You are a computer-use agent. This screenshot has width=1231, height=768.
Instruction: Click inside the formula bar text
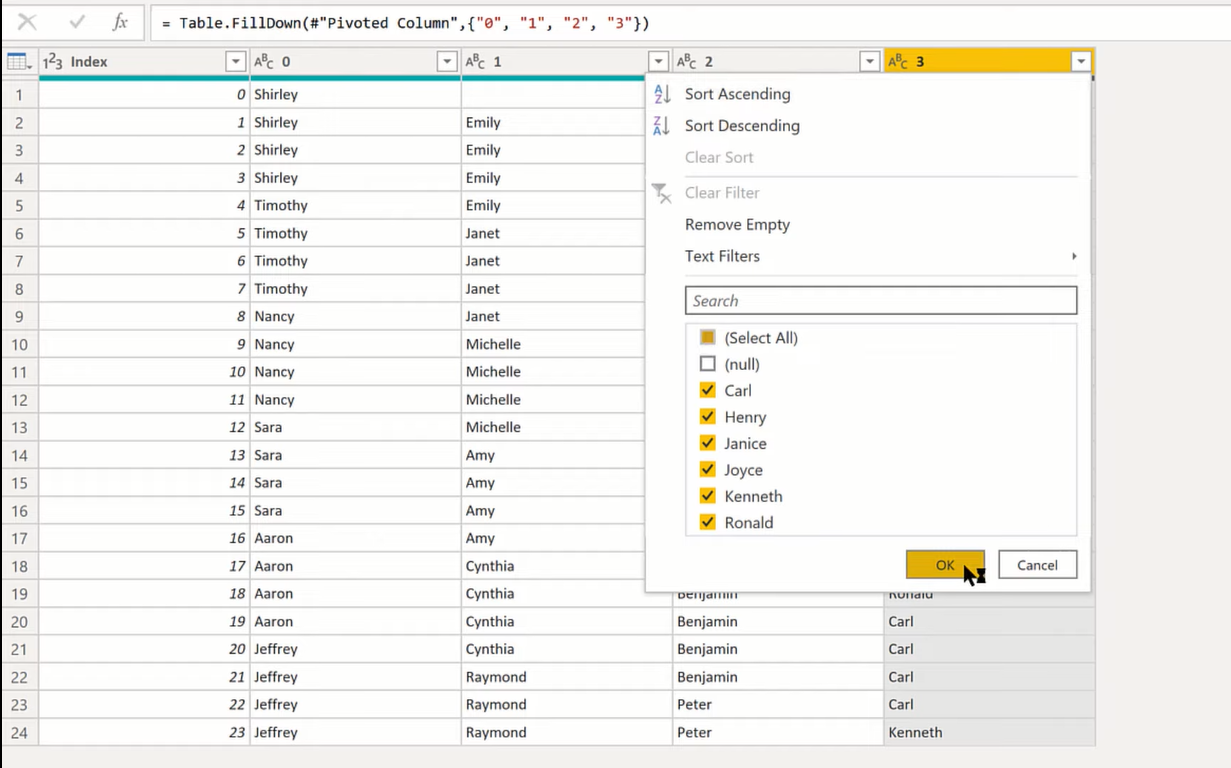pyautogui.click(x=405, y=22)
